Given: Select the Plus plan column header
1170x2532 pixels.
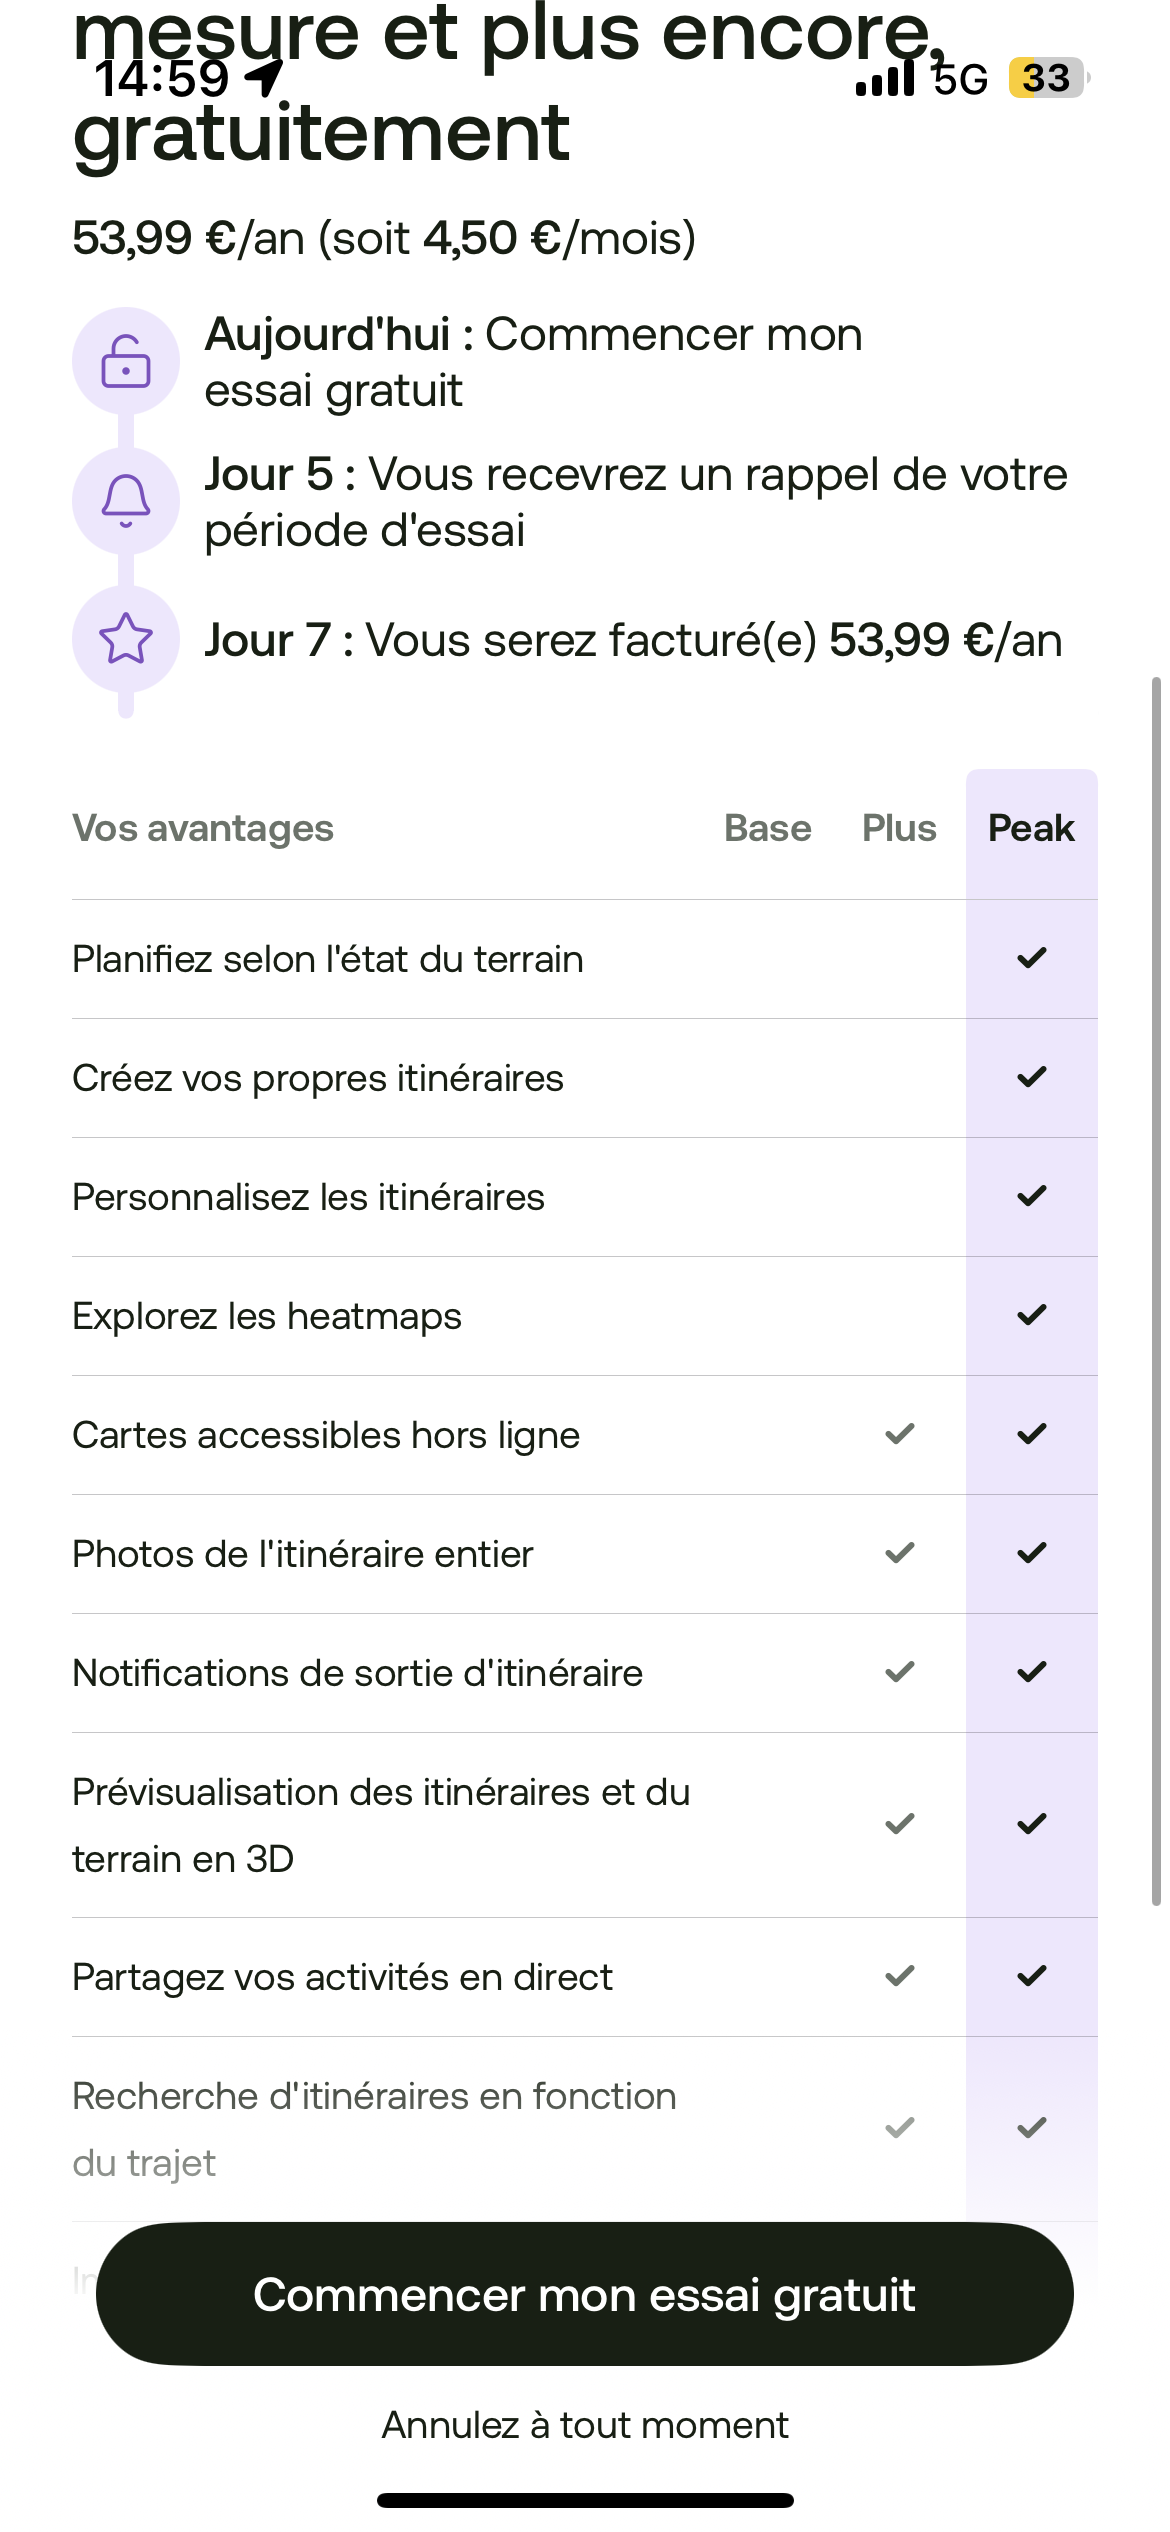Looking at the screenshot, I should coord(899,828).
